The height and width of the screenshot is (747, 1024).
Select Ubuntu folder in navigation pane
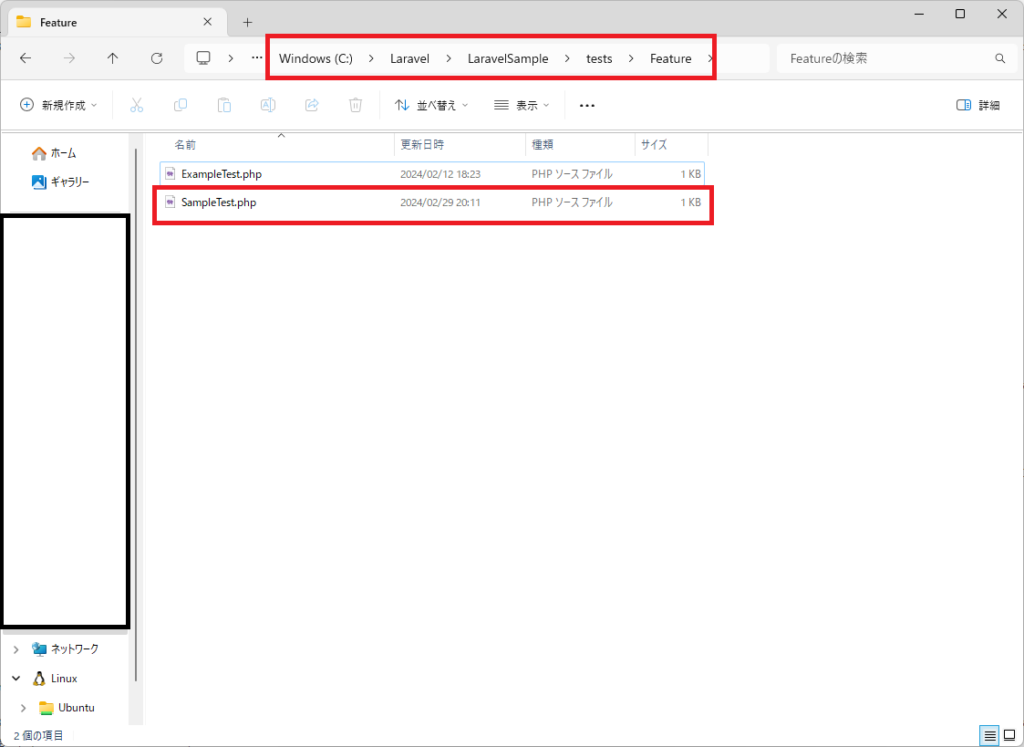(67, 708)
